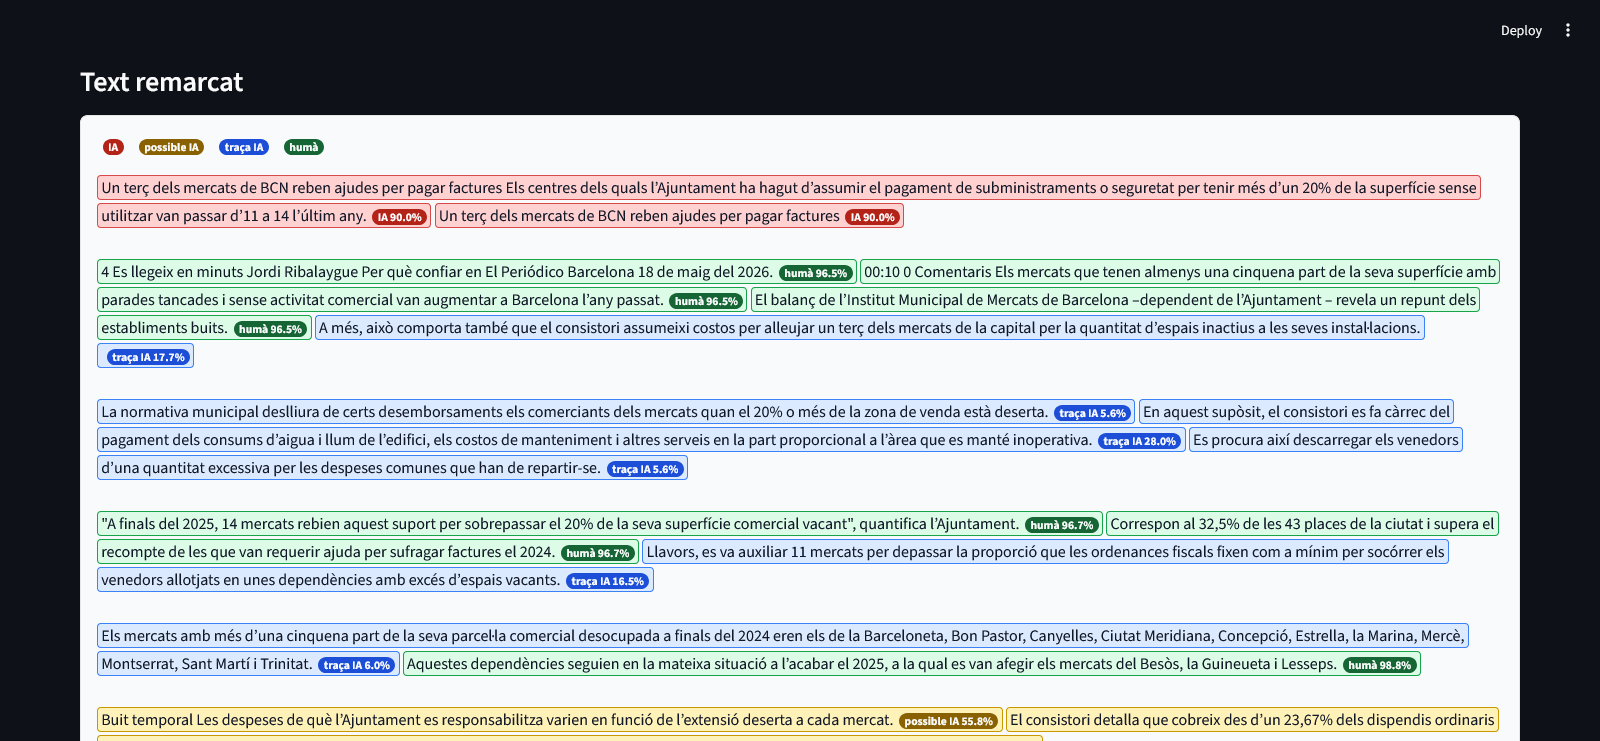This screenshot has height=741, width=1600.
Task: Click the first IA 90.0% score badge
Action: click(x=400, y=217)
